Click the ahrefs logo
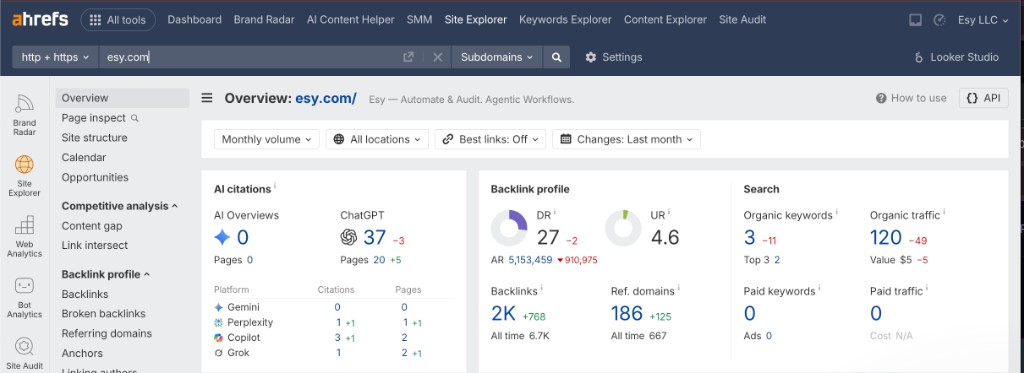1024x373 pixels. pos(40,20)
